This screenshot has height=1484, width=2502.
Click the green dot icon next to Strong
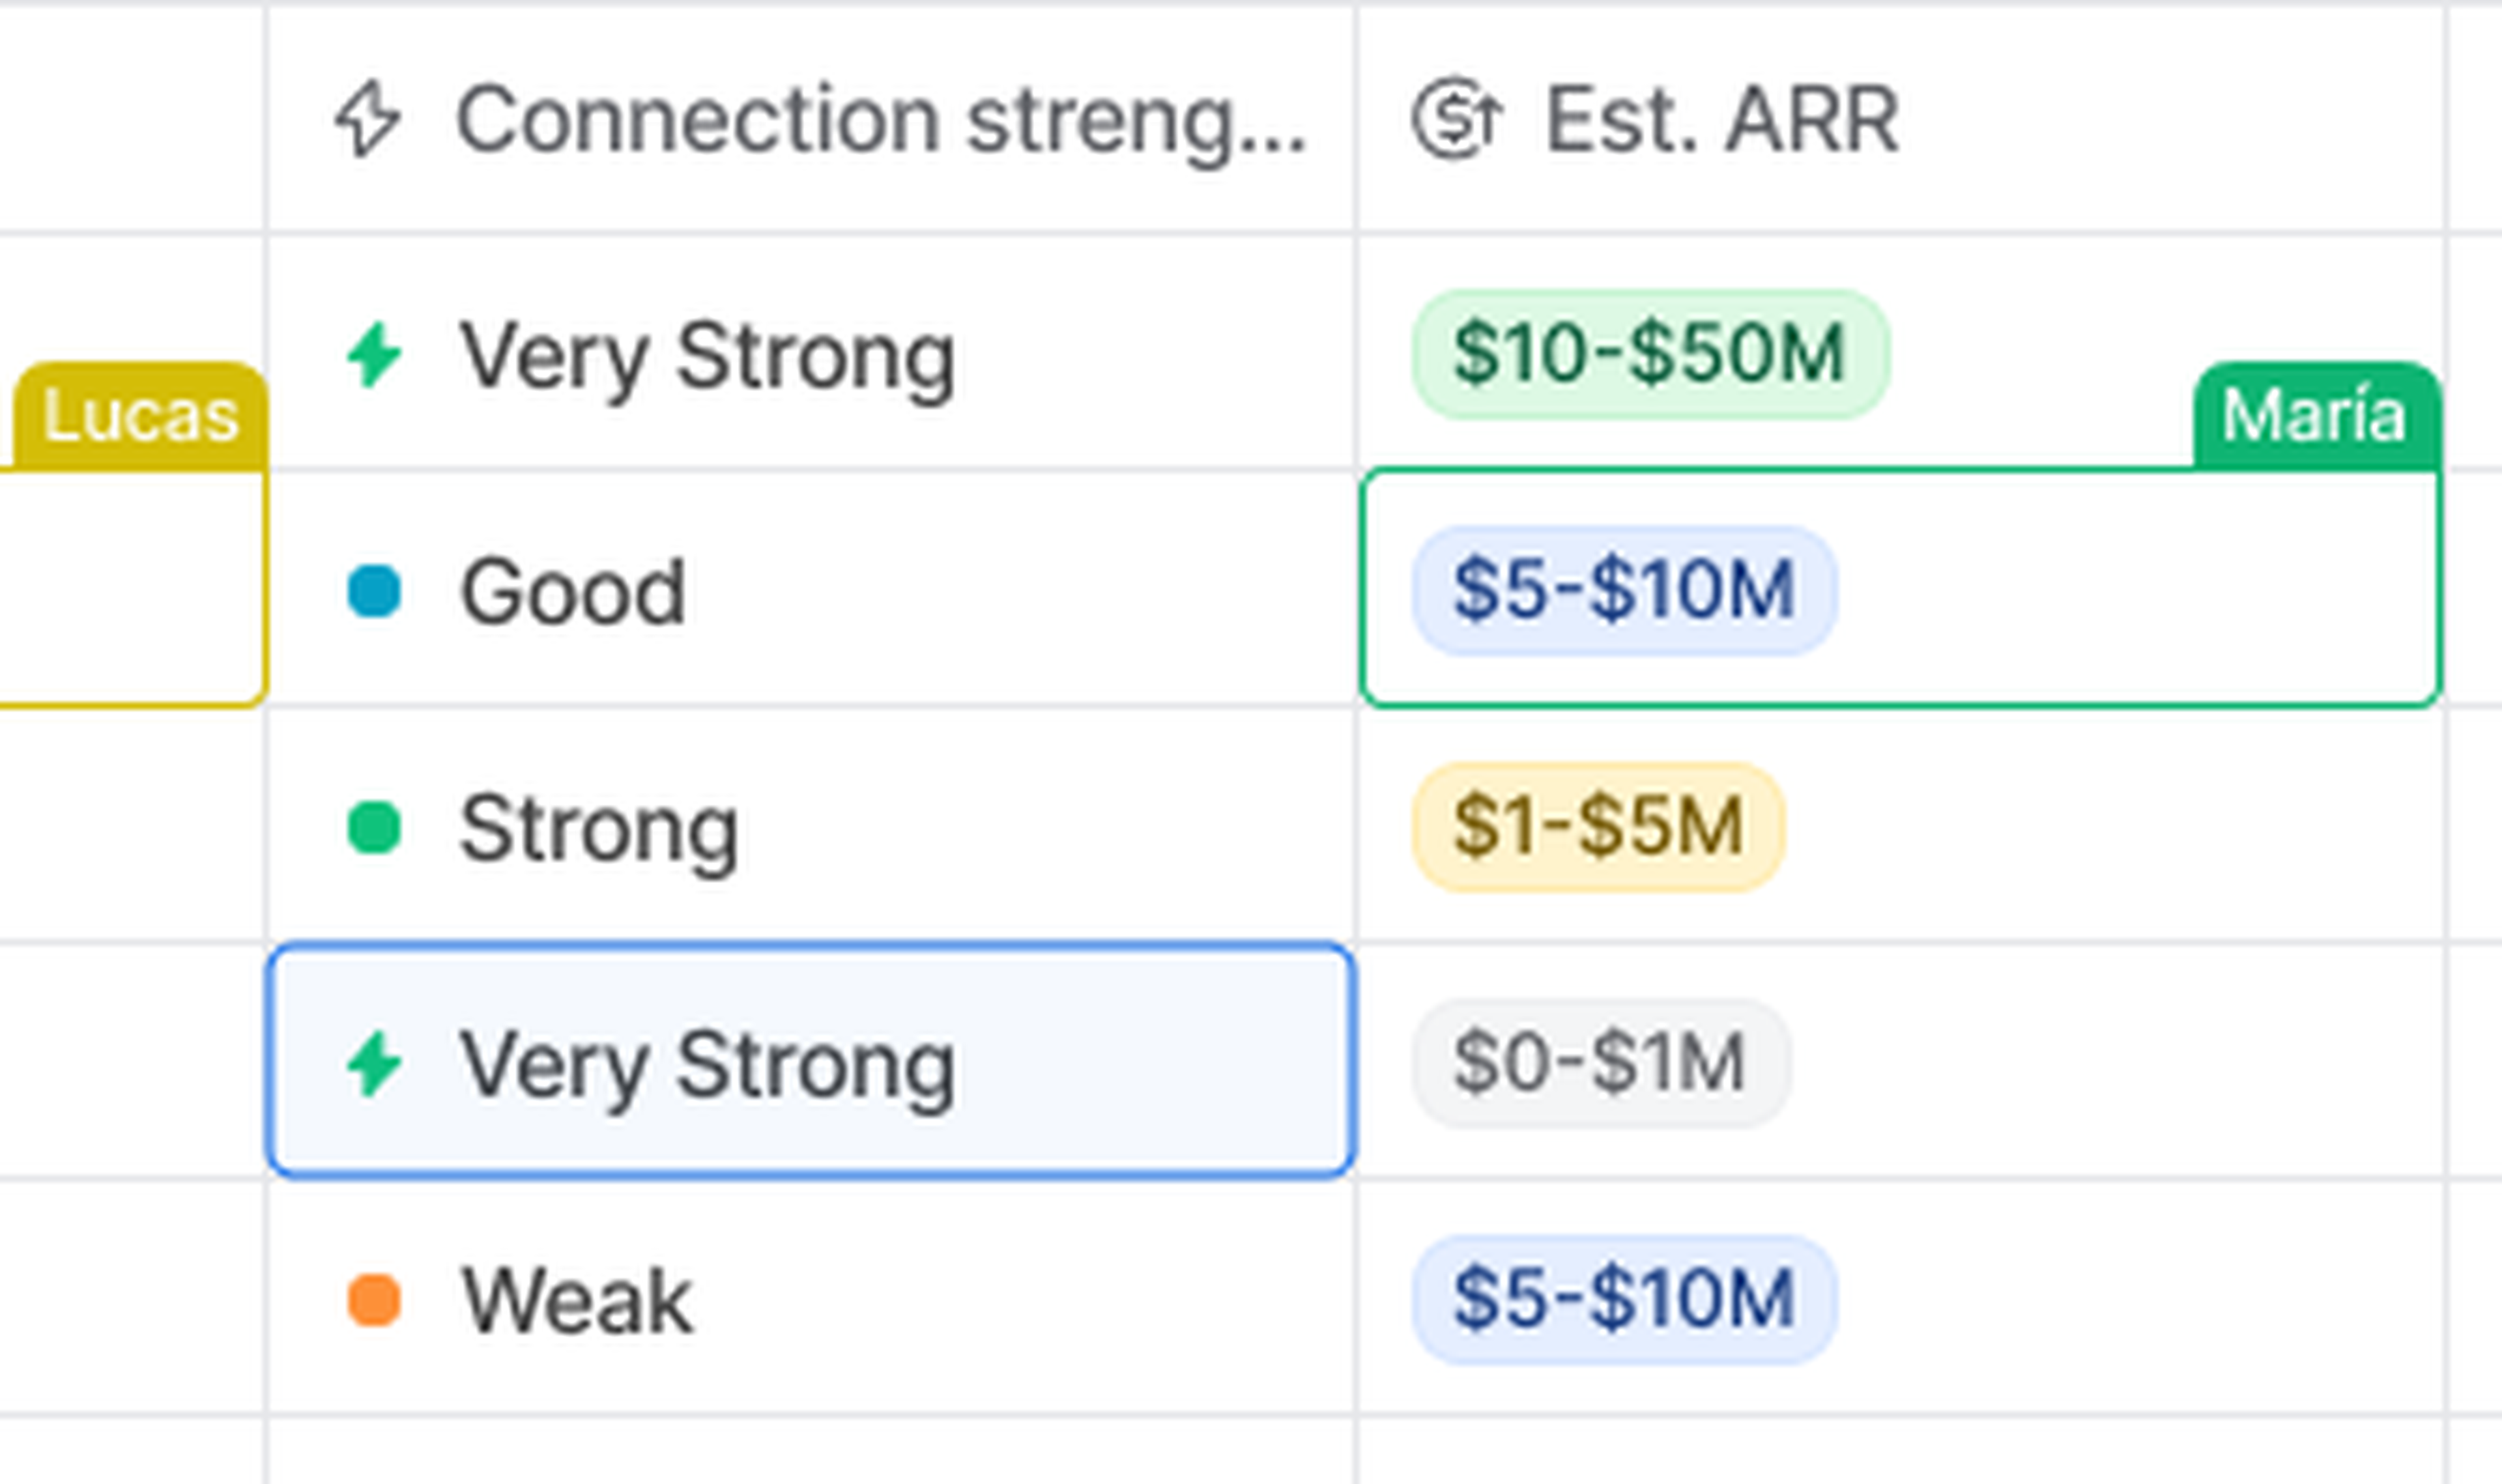tap(373, 828)
